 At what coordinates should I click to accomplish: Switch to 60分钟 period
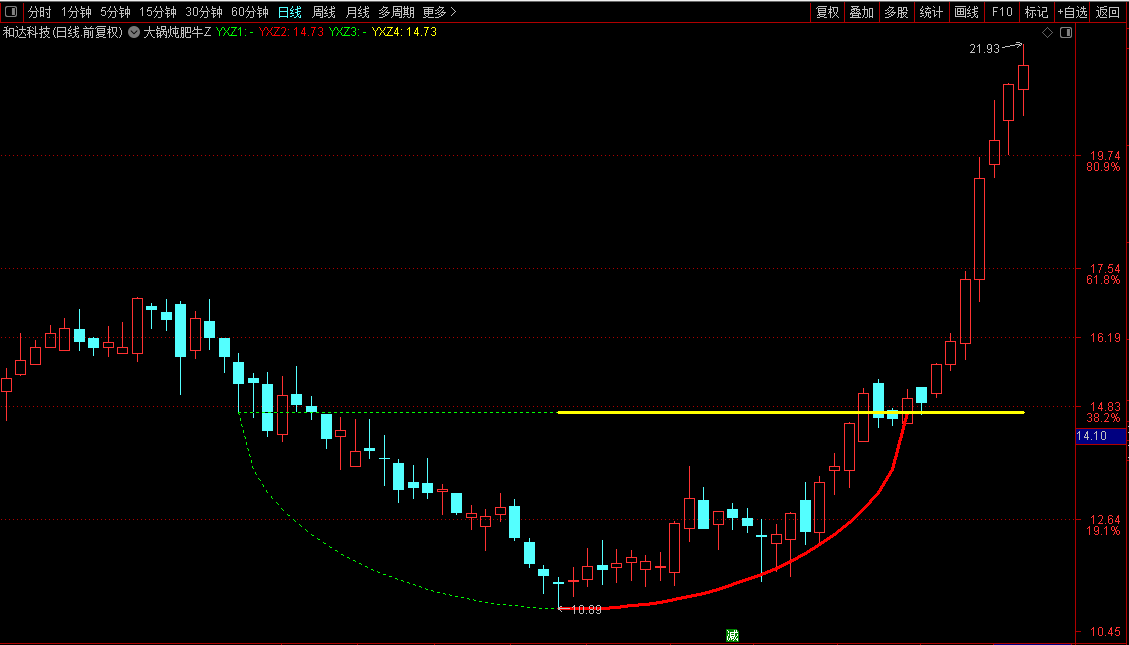[x=250, y=12]
